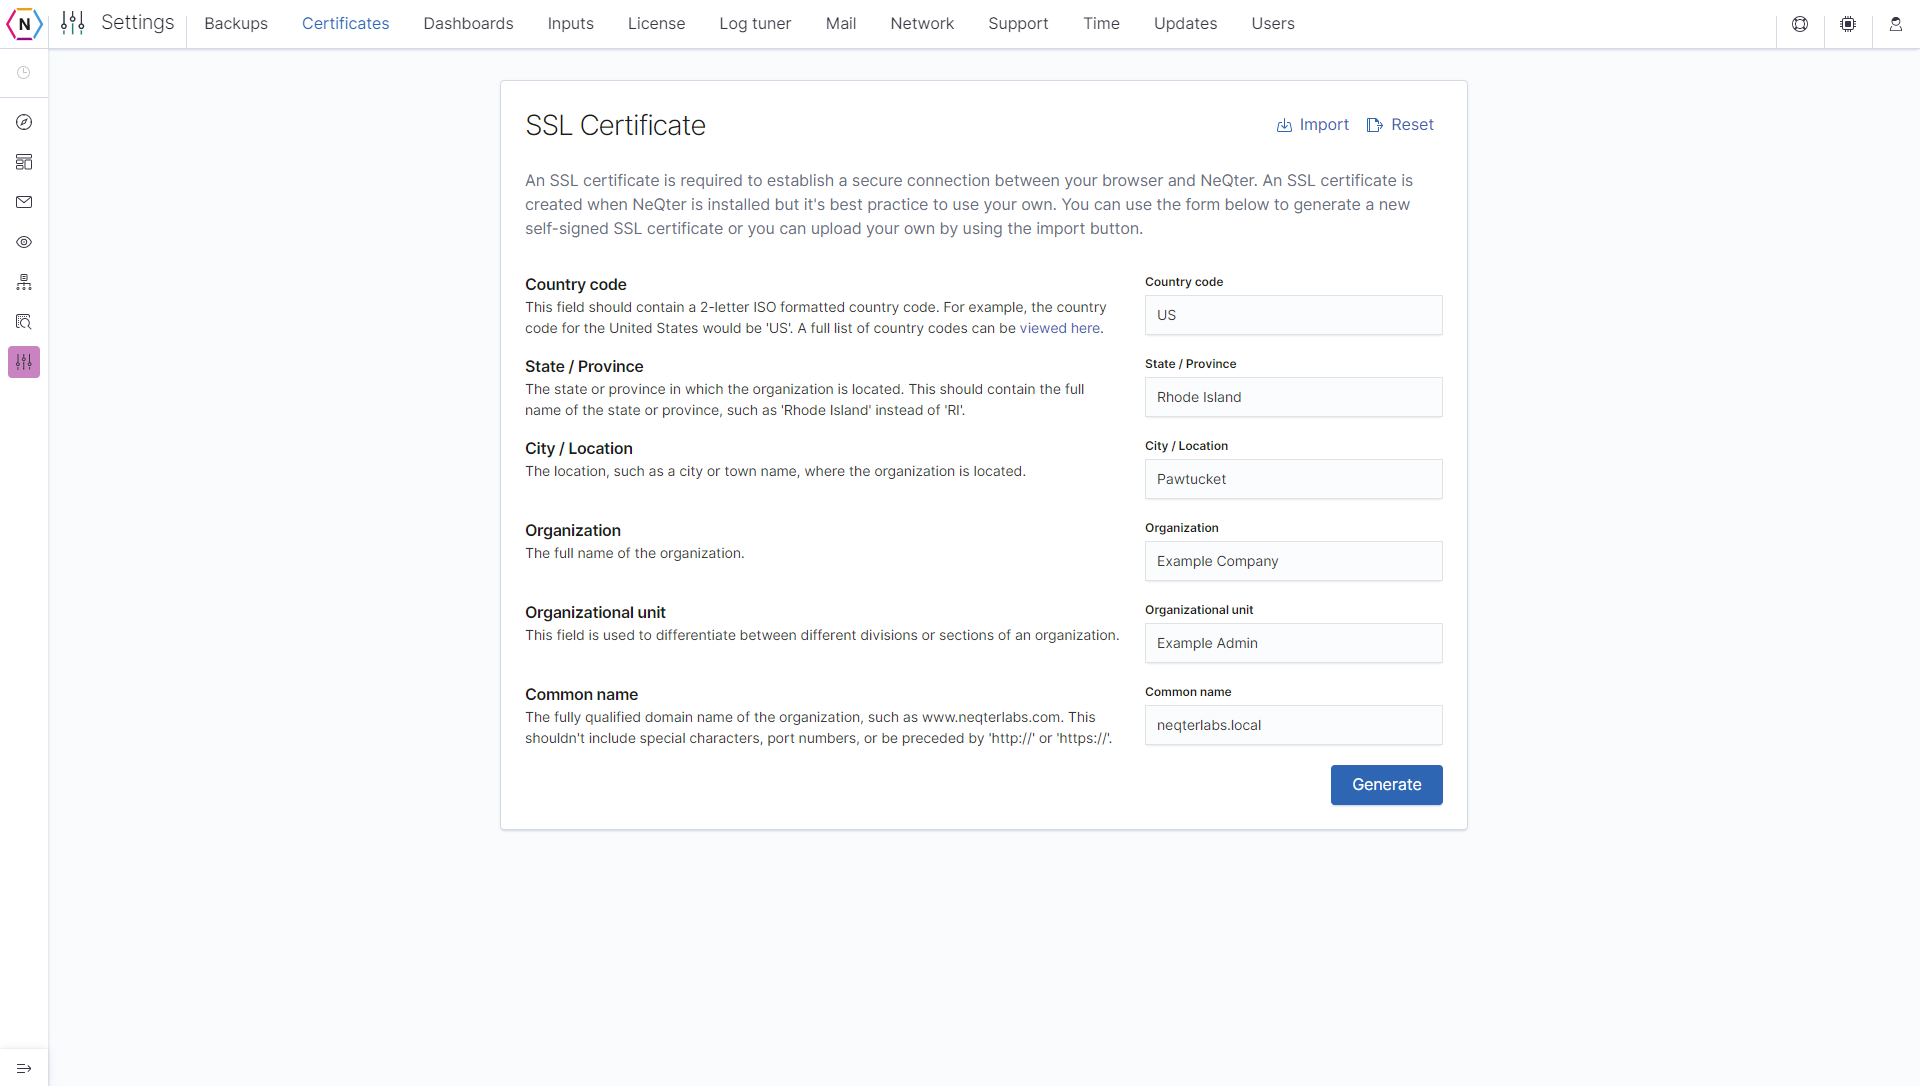Click the Reset link text

point(1412,124)
